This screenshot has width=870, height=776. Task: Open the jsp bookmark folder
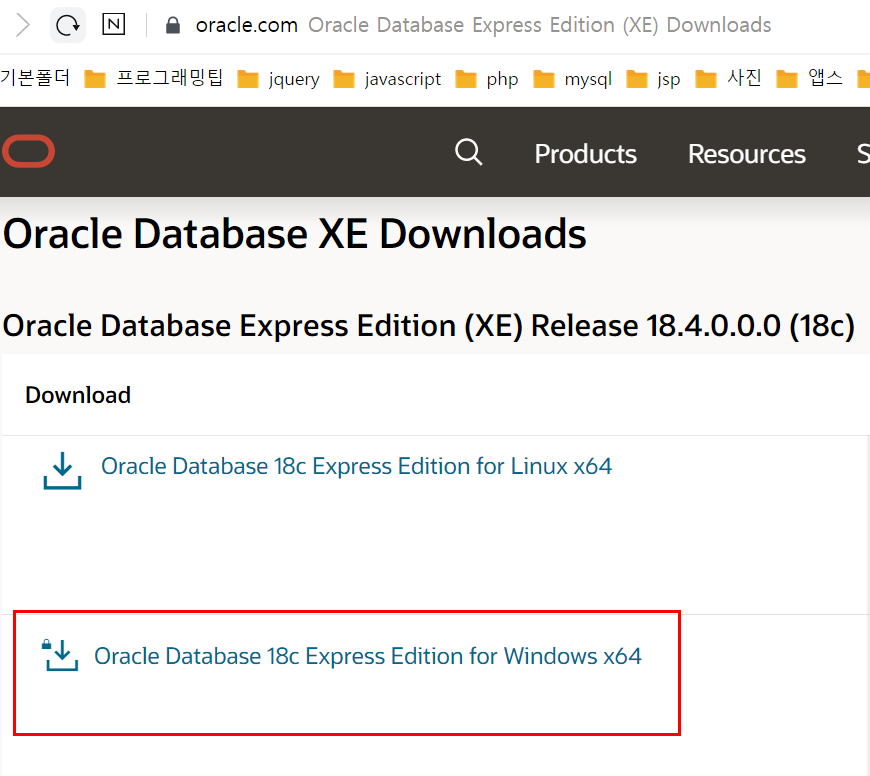tap(653, 79)
